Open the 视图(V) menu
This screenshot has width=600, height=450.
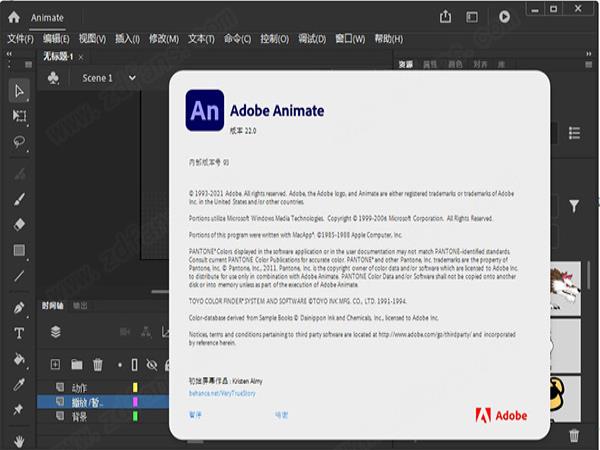coord(92,39)
